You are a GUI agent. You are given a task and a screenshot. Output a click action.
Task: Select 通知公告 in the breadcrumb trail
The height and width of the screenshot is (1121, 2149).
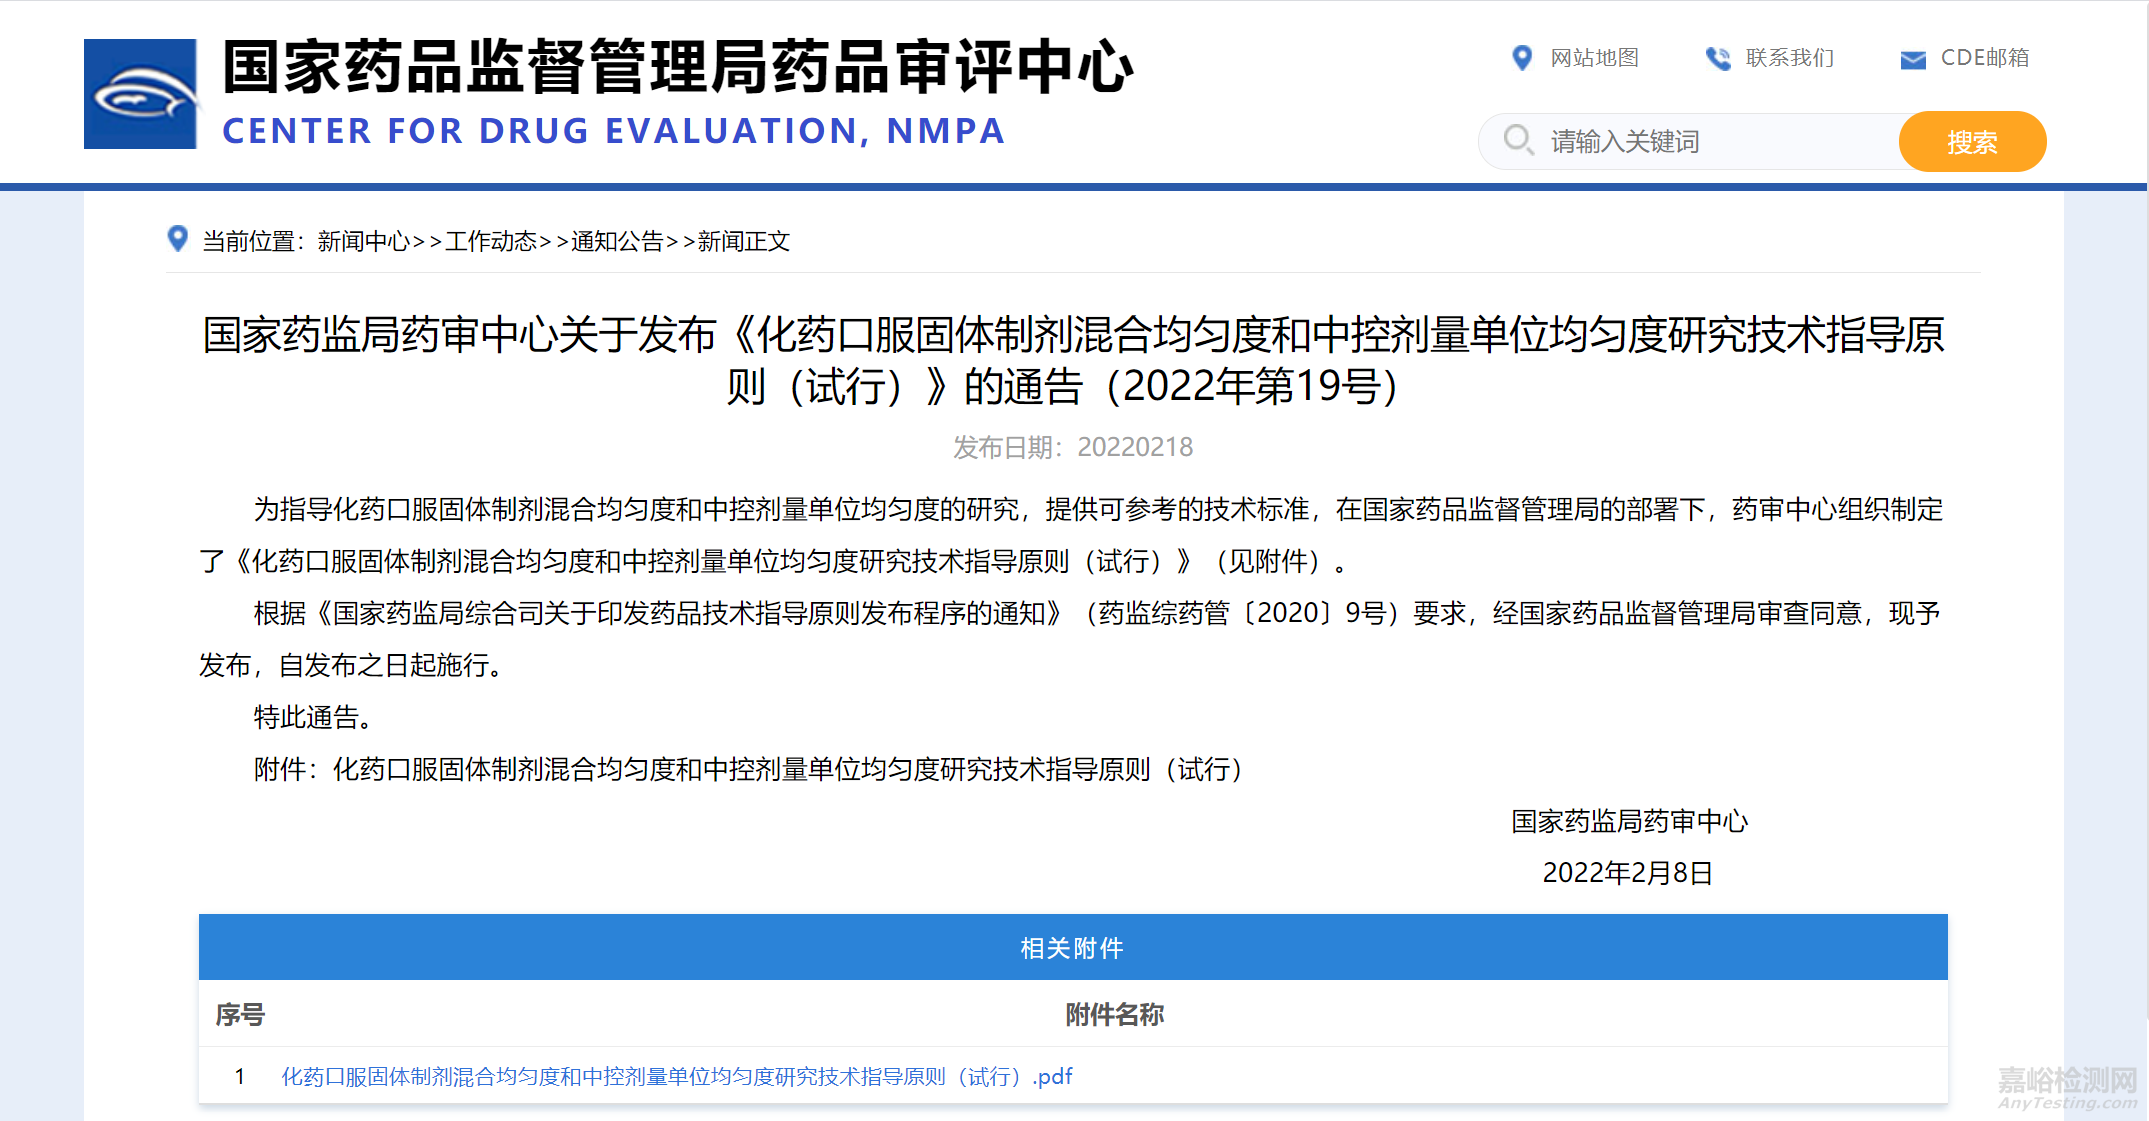tap(618, 241)
